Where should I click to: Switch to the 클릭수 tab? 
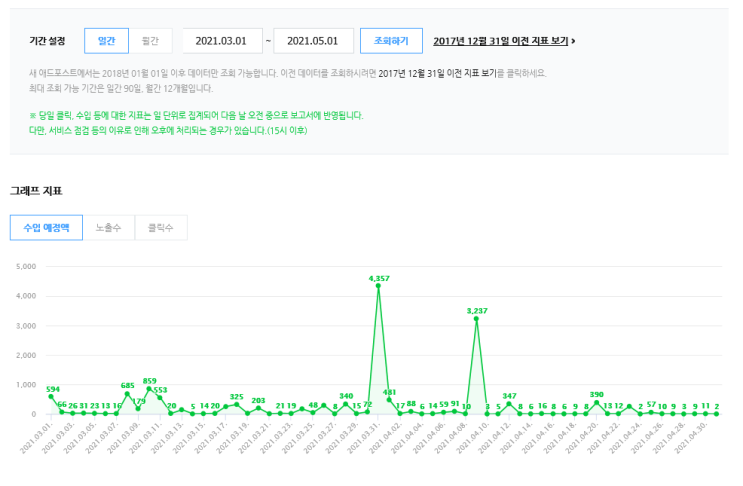click(x=160, y=228)
